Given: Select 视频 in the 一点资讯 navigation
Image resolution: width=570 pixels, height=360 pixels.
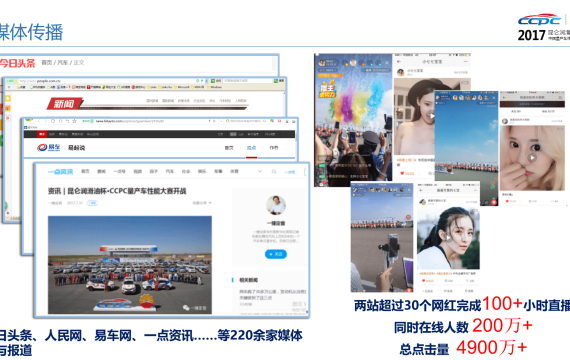Looking at the screenshot, I should pos(137,171).
